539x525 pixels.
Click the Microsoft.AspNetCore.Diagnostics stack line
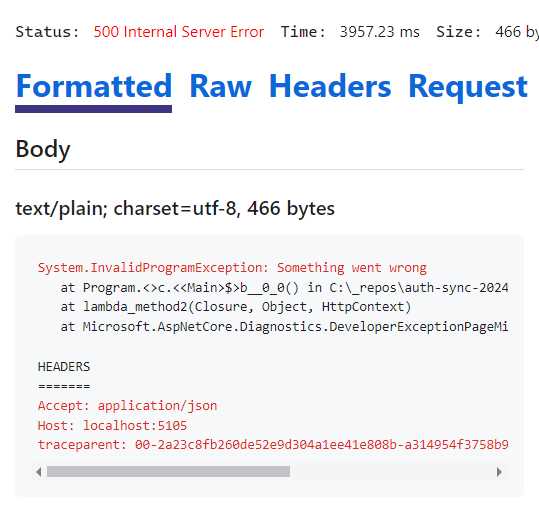point(284,326)
